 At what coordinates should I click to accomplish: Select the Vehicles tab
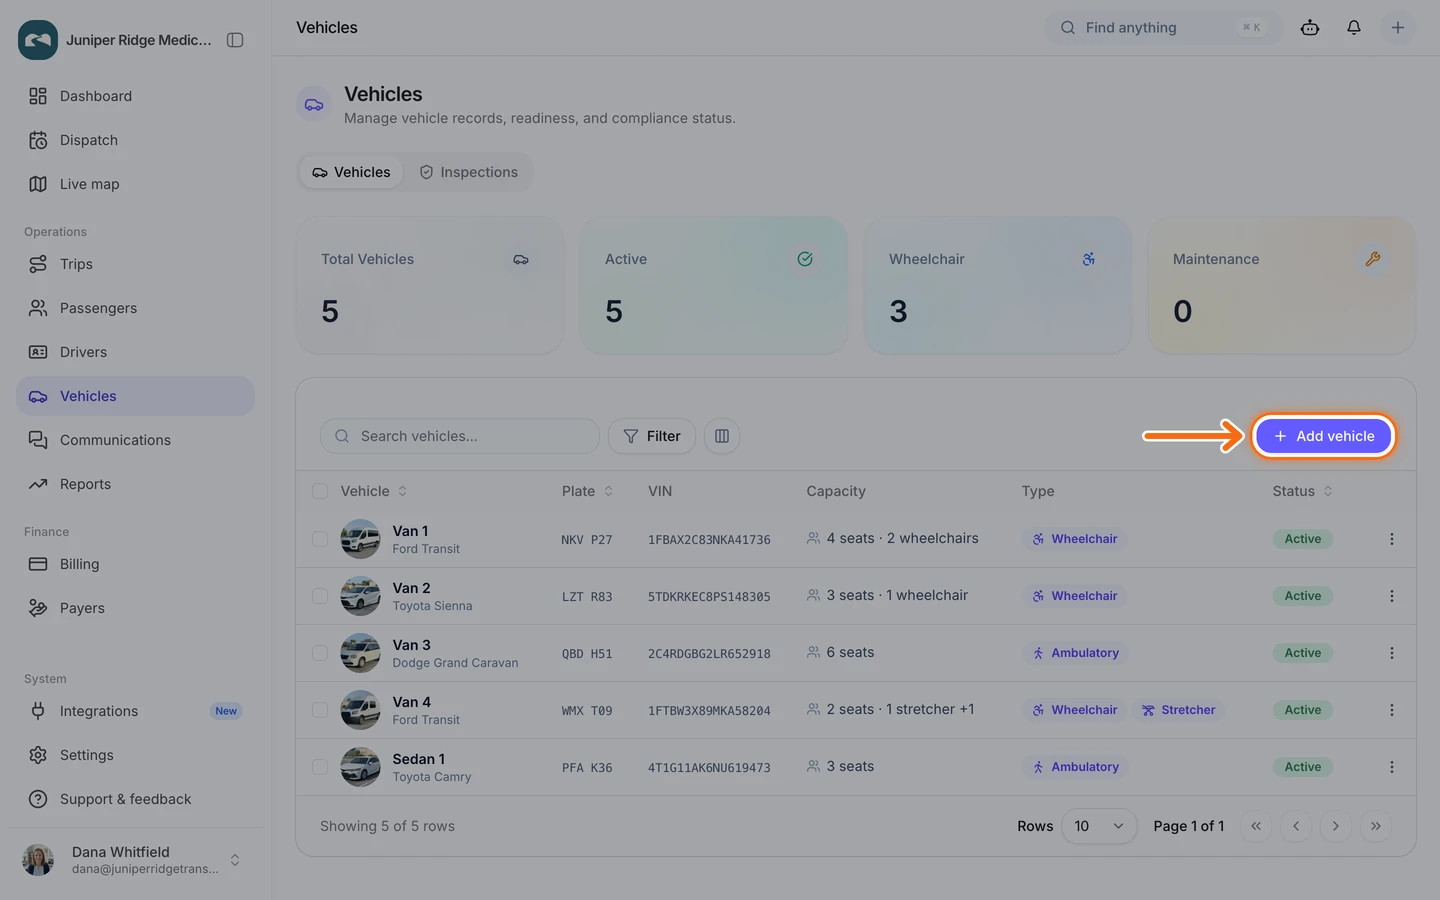pos(351,172)
